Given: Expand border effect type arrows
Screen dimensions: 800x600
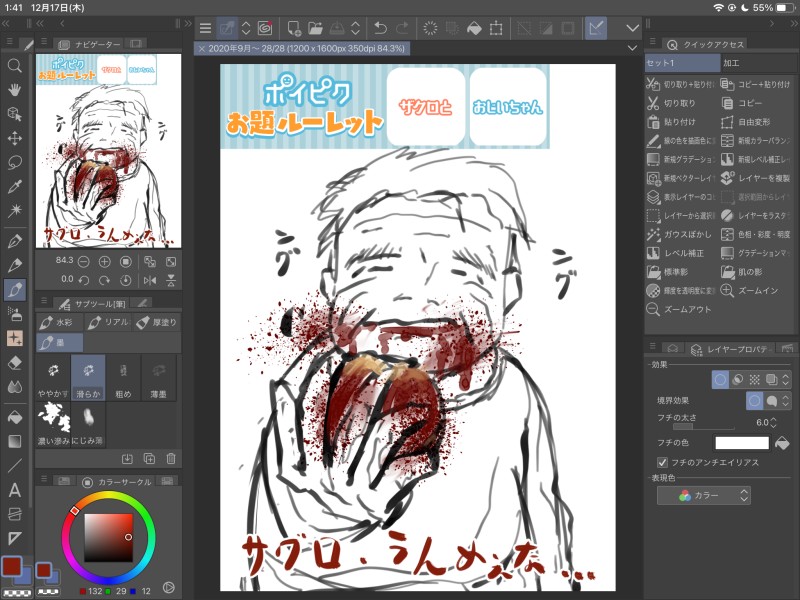Looking at the screenshot, I should click(x=786, y=401).
